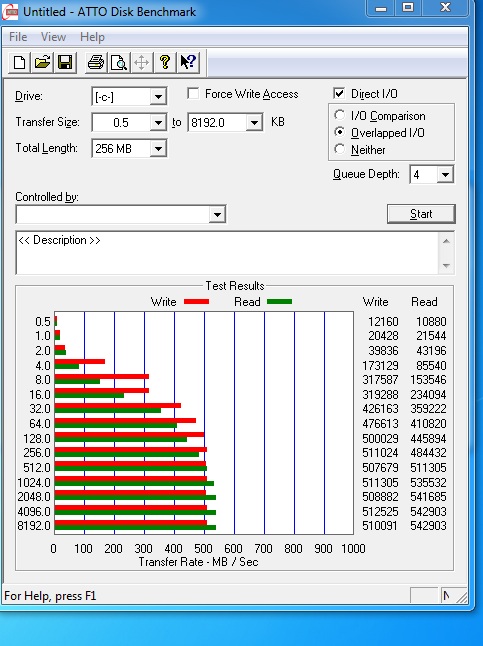Uncheck the Direct I/O checkbox
Screen dimensions: 483x646
point(339,94)
